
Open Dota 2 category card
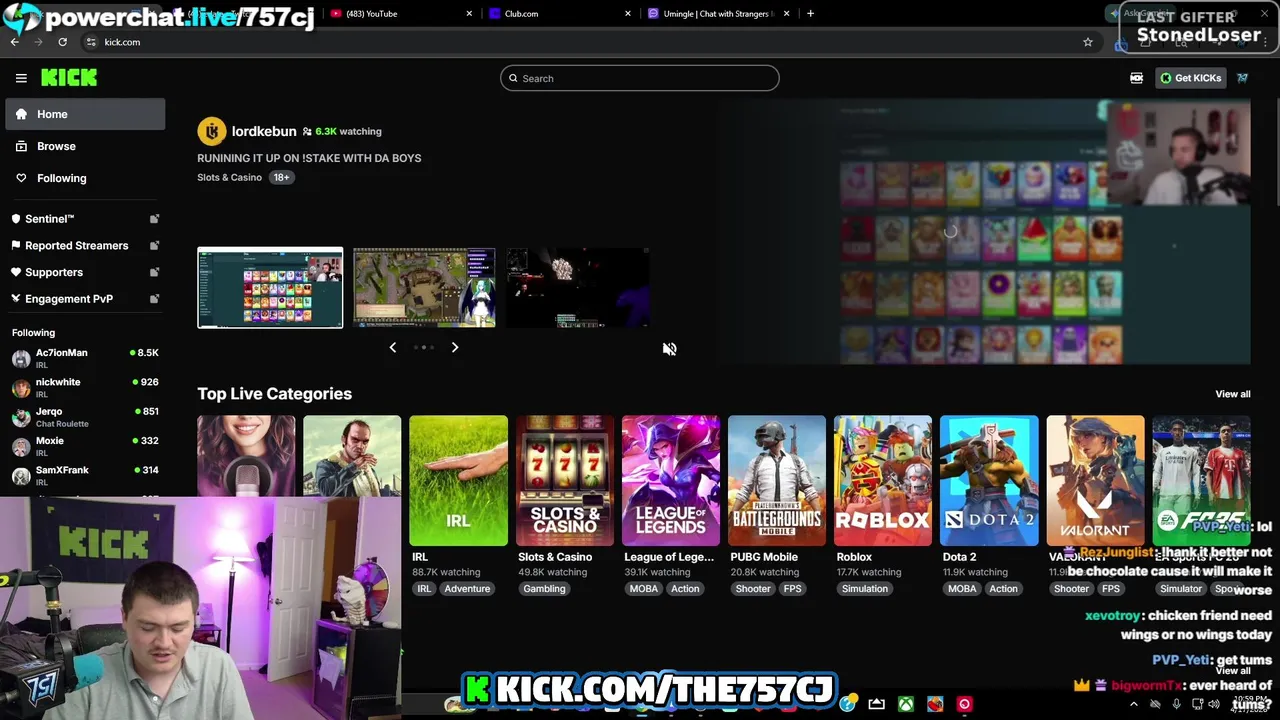(989, 480)
